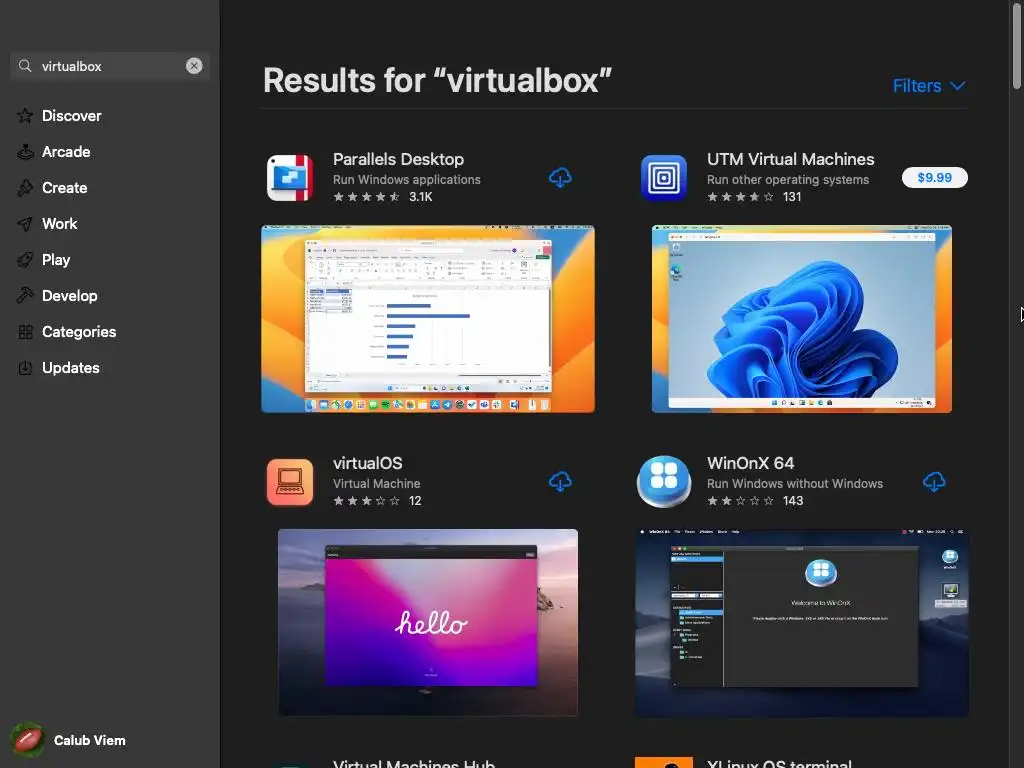
Task: Click the 143 ratings count
Action: click(x=793, y=501)
